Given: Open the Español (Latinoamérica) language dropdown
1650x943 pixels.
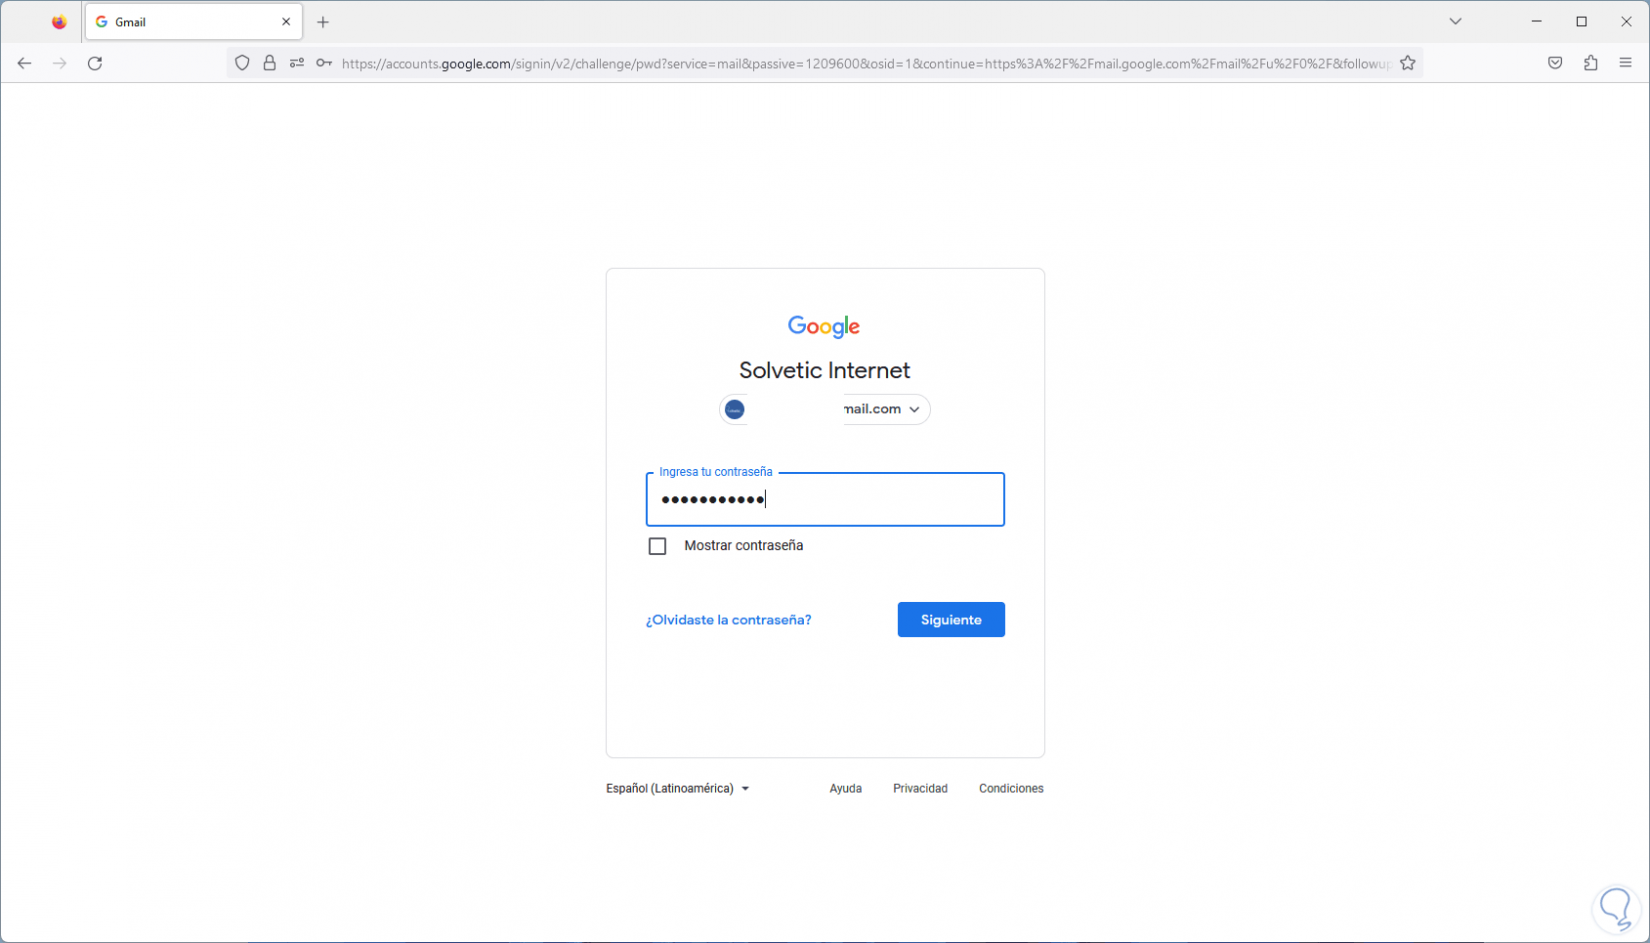Looking at the screenshot, I should pos(677,788).
